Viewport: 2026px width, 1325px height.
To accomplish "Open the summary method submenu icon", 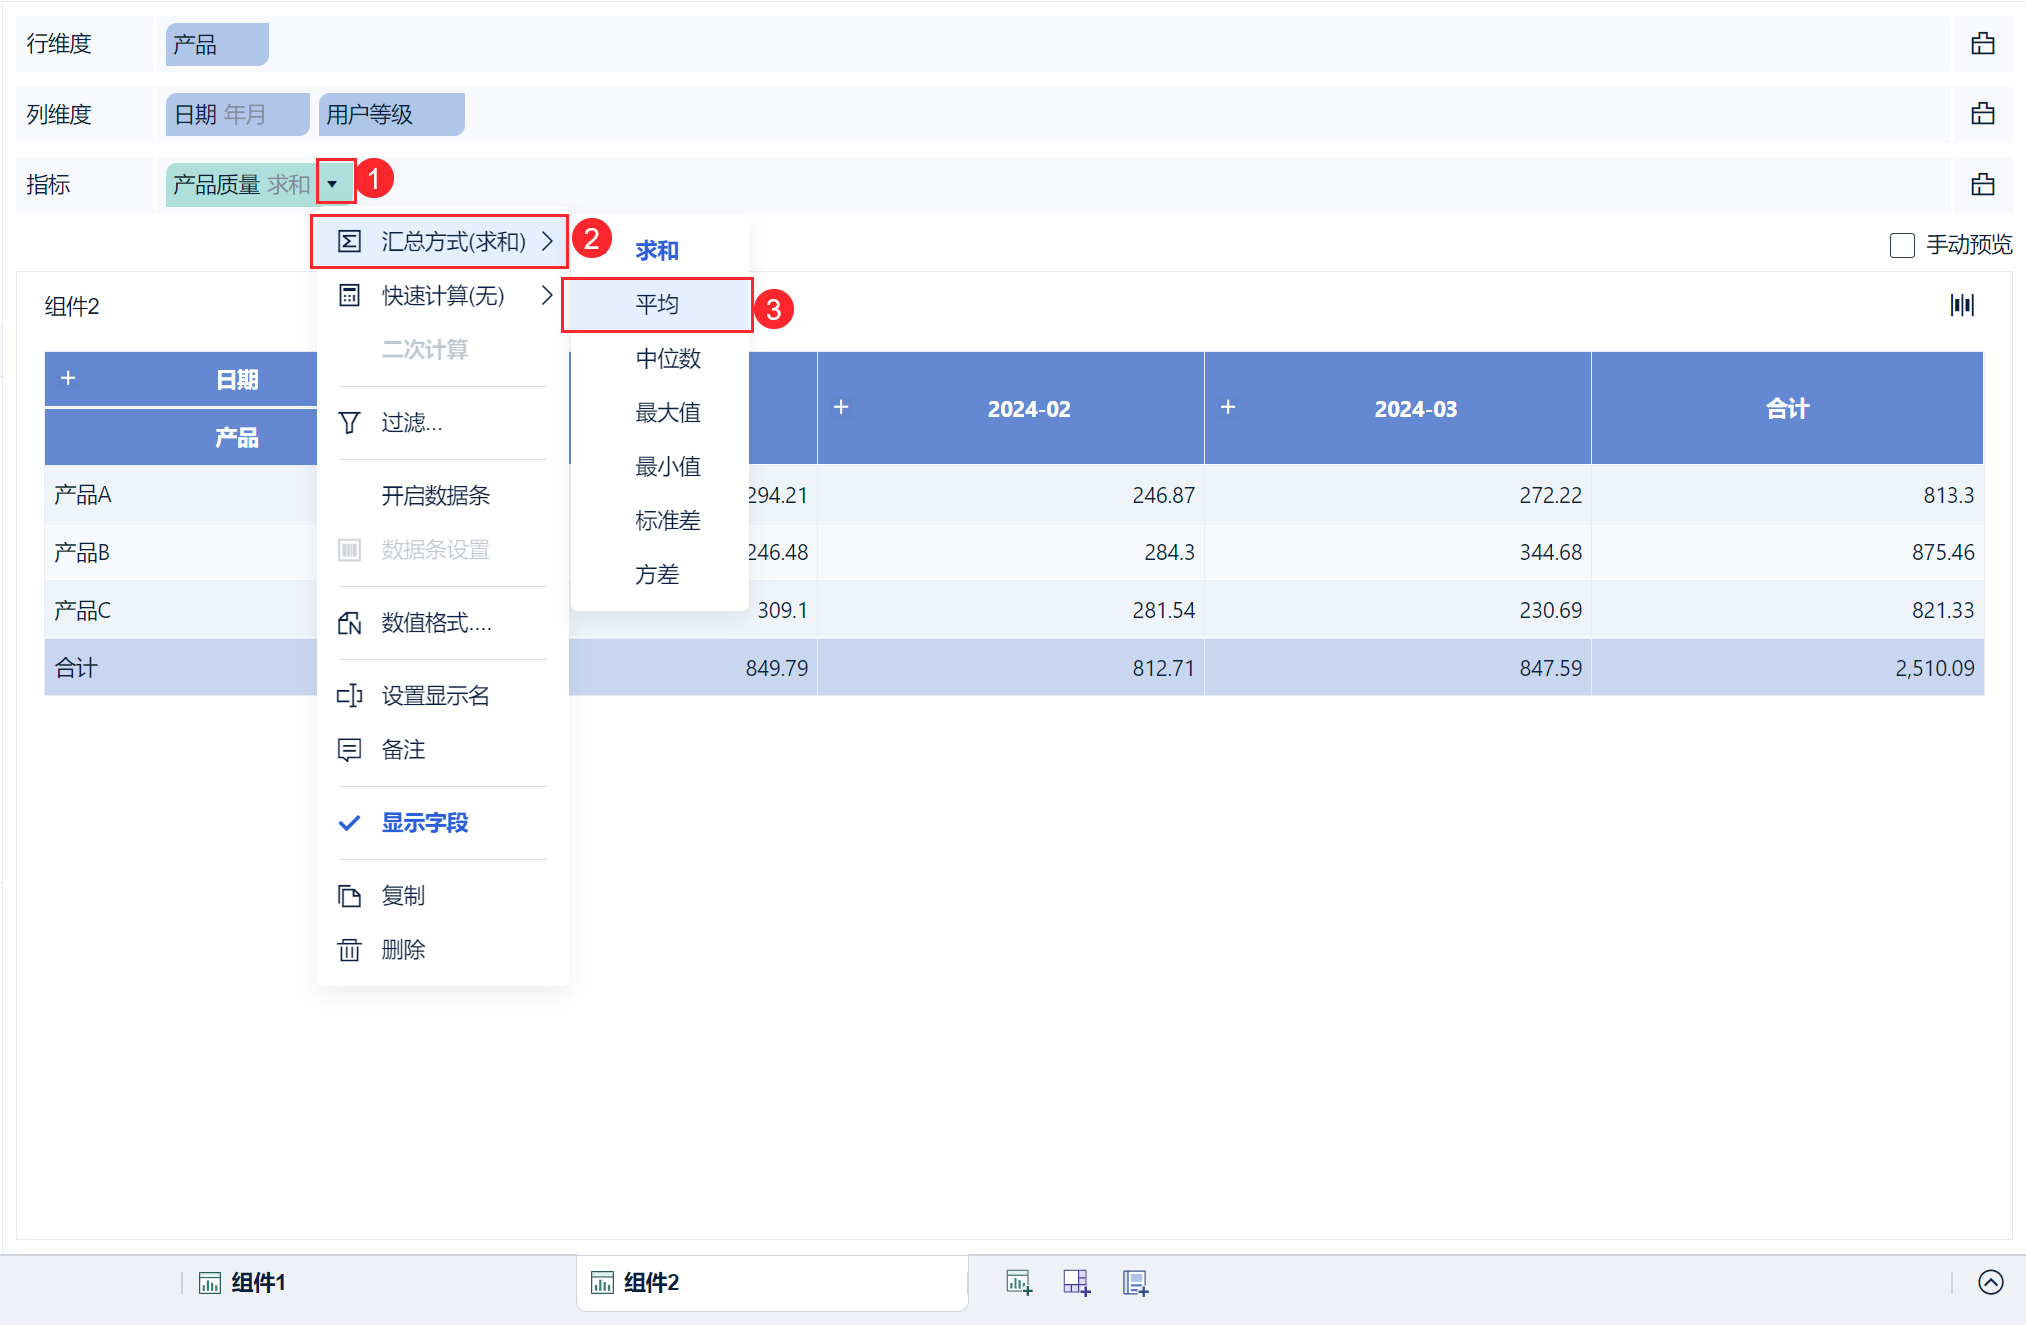I will (x=348, y=240).
